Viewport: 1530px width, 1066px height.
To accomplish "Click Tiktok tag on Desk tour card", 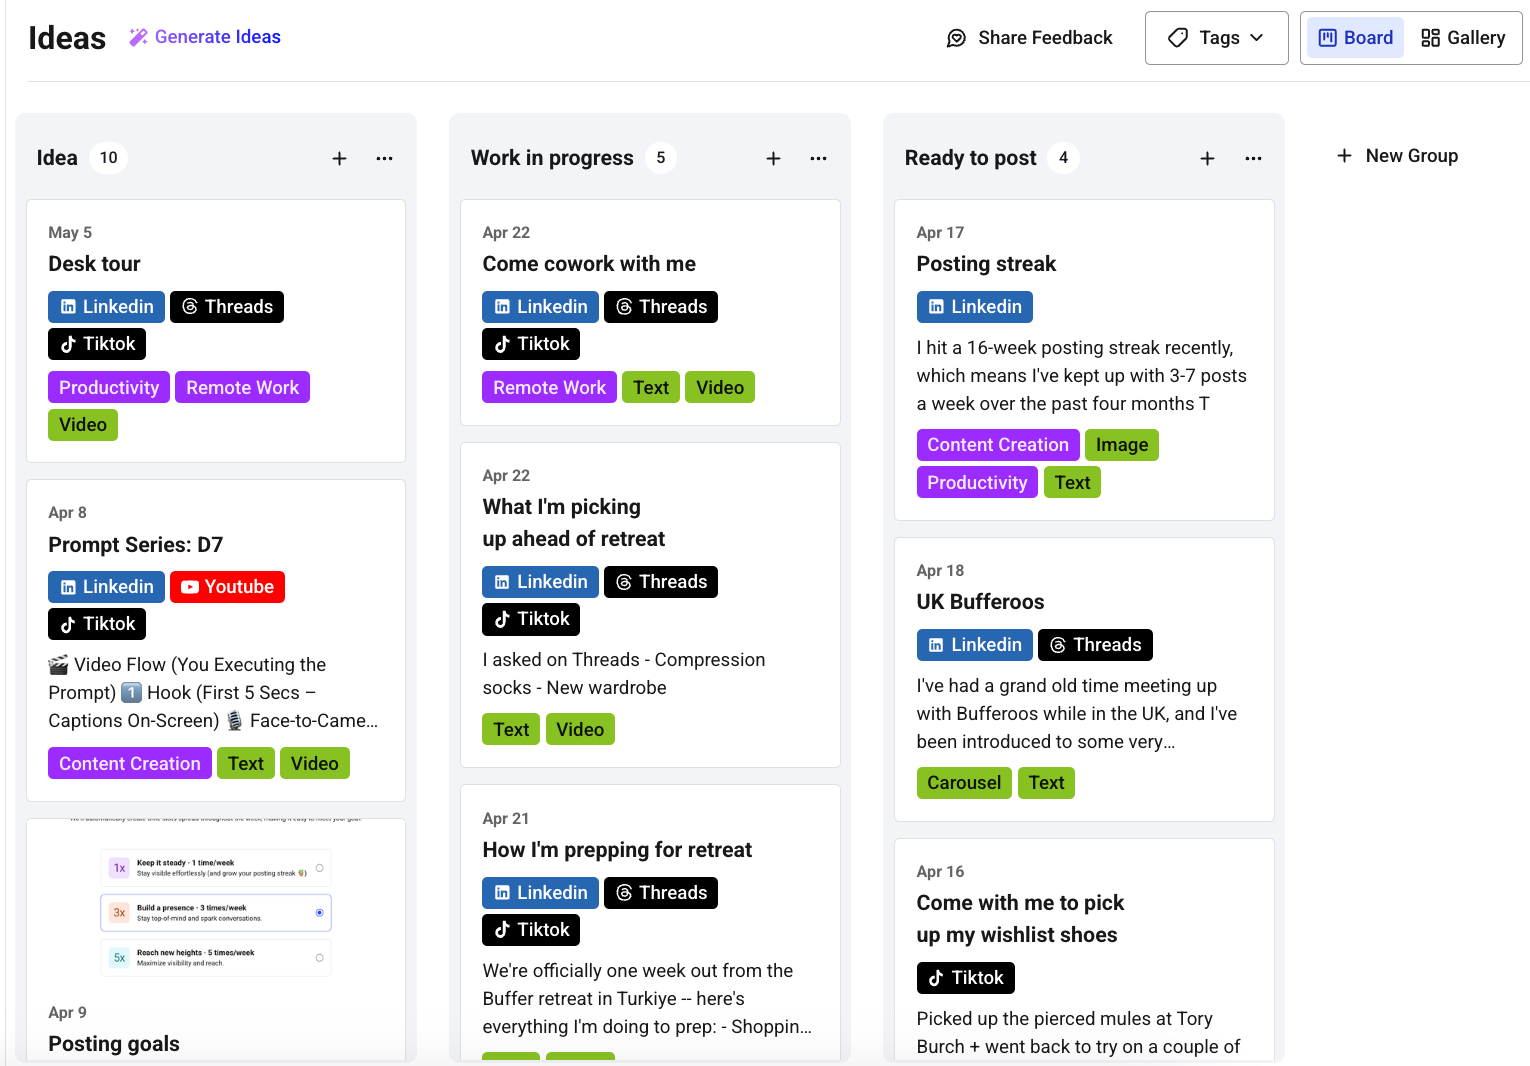I will [97, 344].
